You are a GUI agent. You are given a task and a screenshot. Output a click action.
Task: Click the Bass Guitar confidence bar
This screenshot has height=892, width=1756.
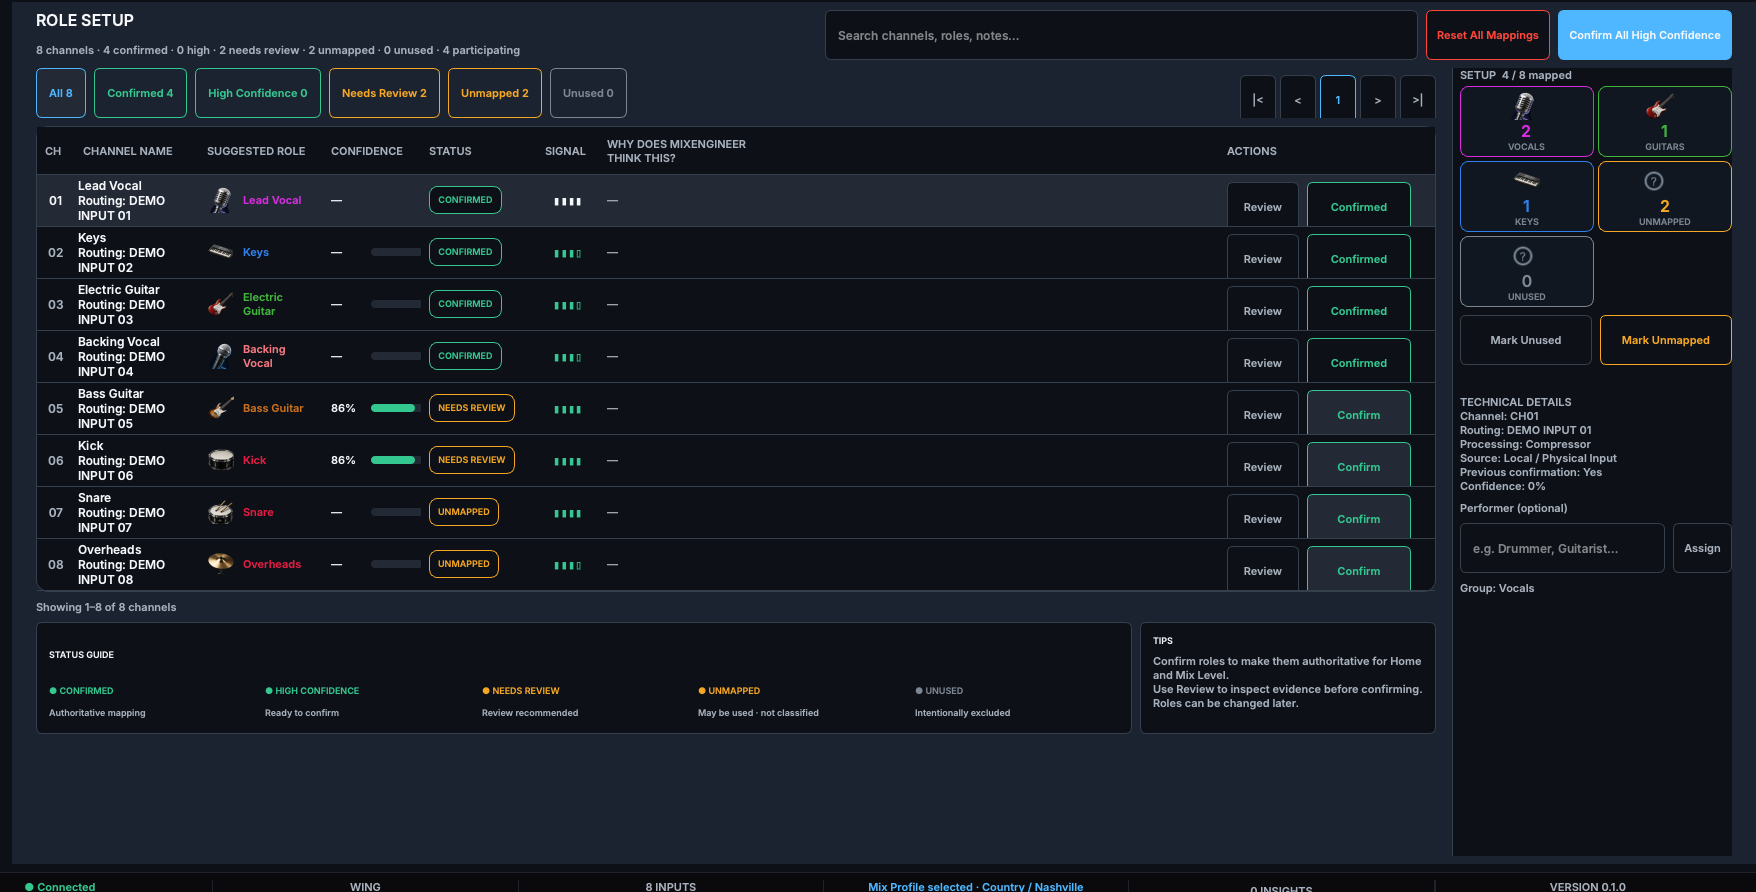(396, 408)
